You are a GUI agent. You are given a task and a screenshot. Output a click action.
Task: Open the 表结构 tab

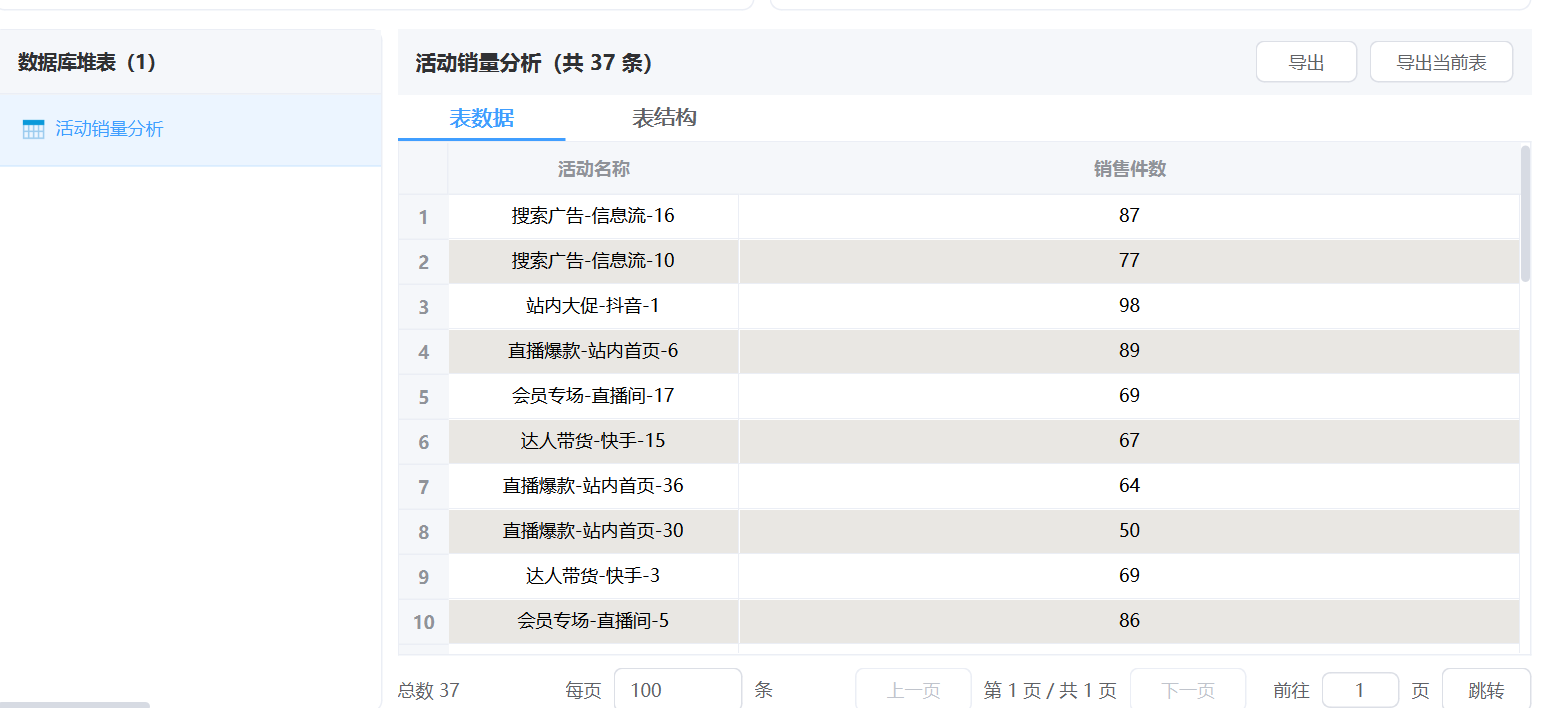click(664, 118)
